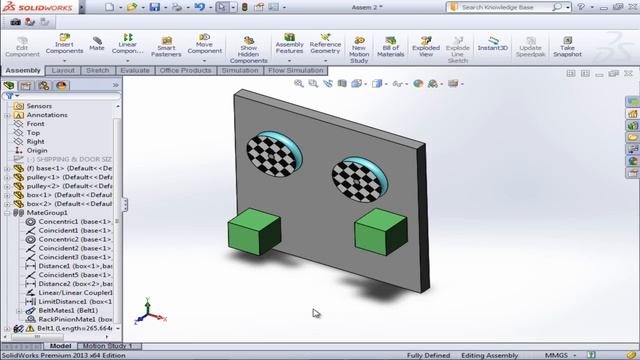The height and width of the screenshot is (360, 640).
Task: Switch to the Simulation tab
Action: [240, 71]
